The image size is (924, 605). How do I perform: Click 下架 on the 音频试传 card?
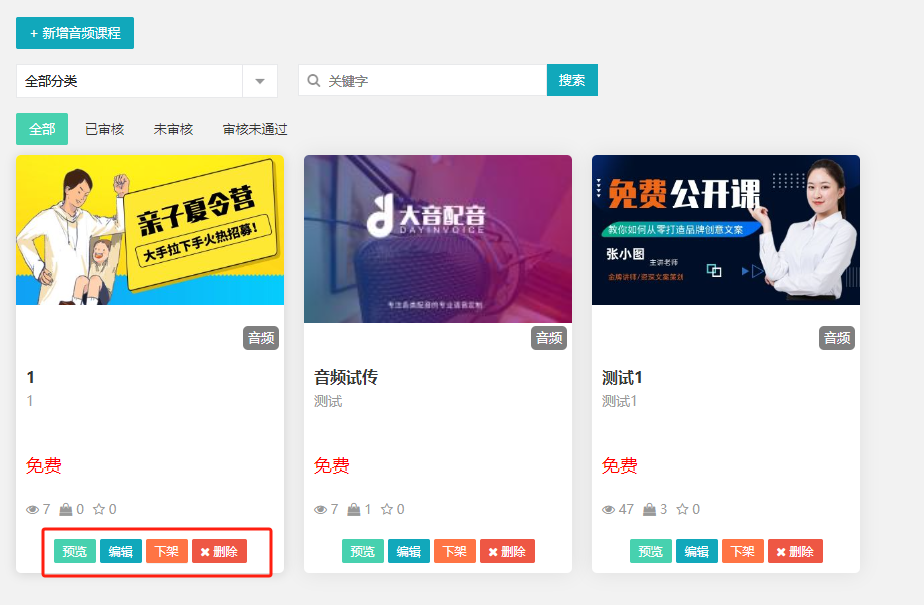[455, 551]
